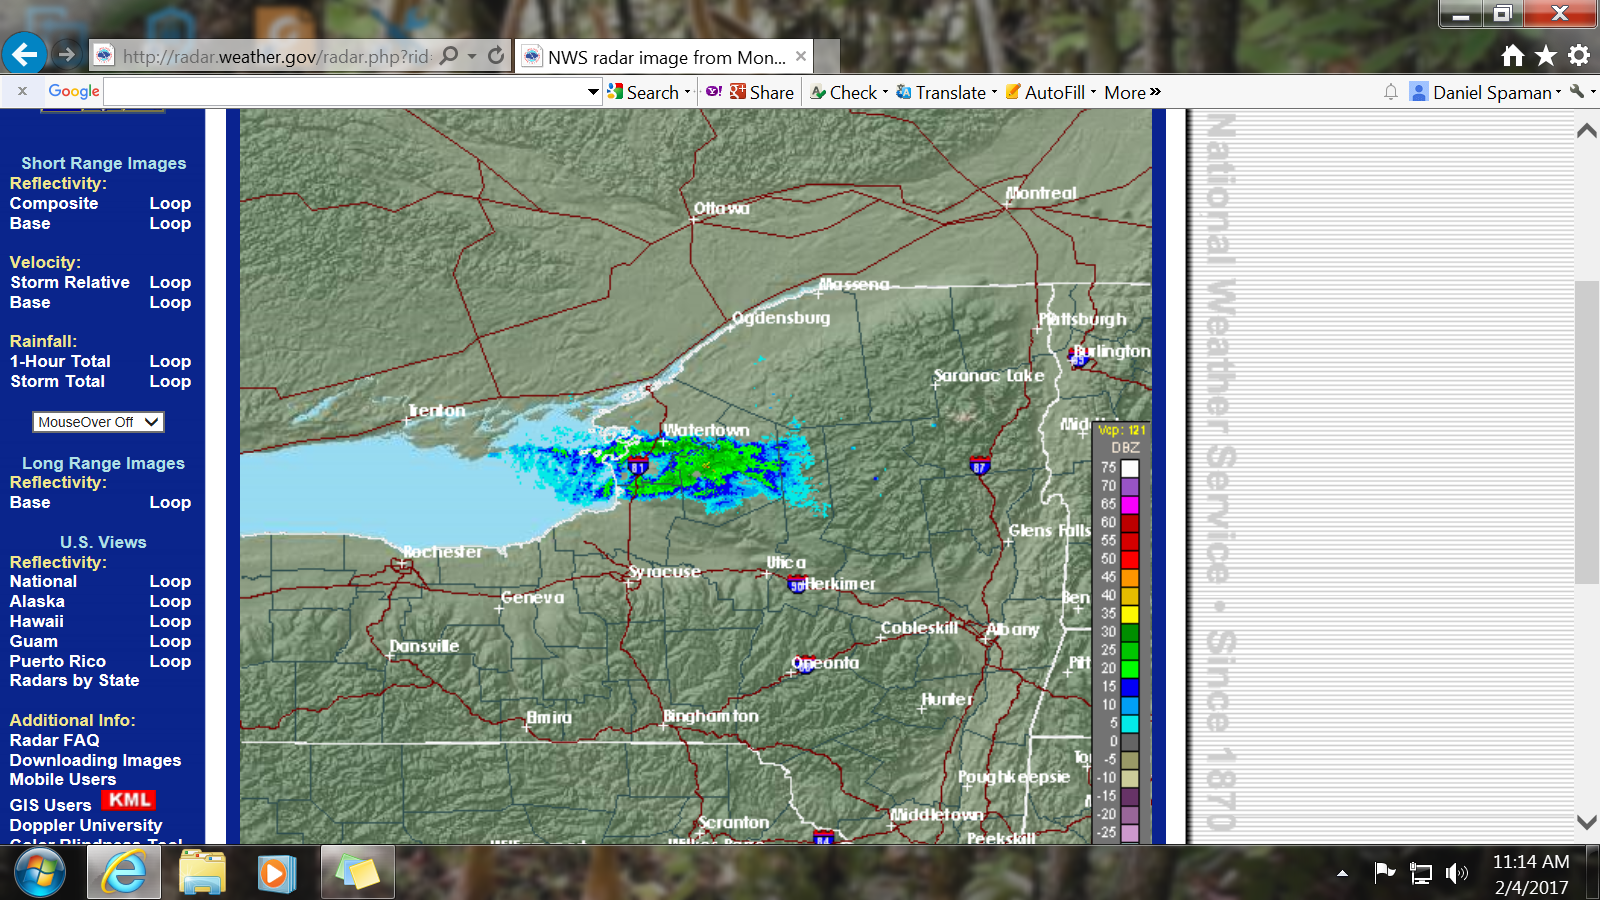This screenshot has width=1600, height=900.
Task: Open the Storm Total rainfall Loop link
Action: 170,381
